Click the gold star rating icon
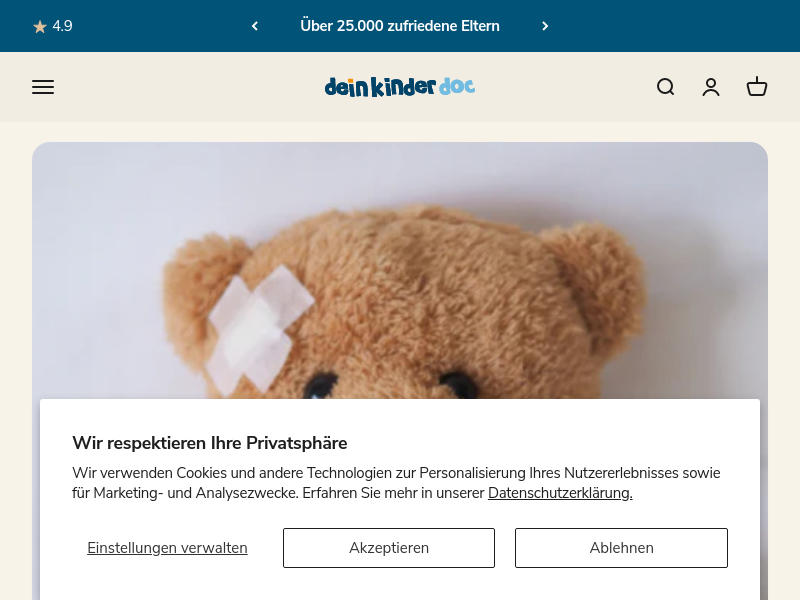 tap(40, 27)
